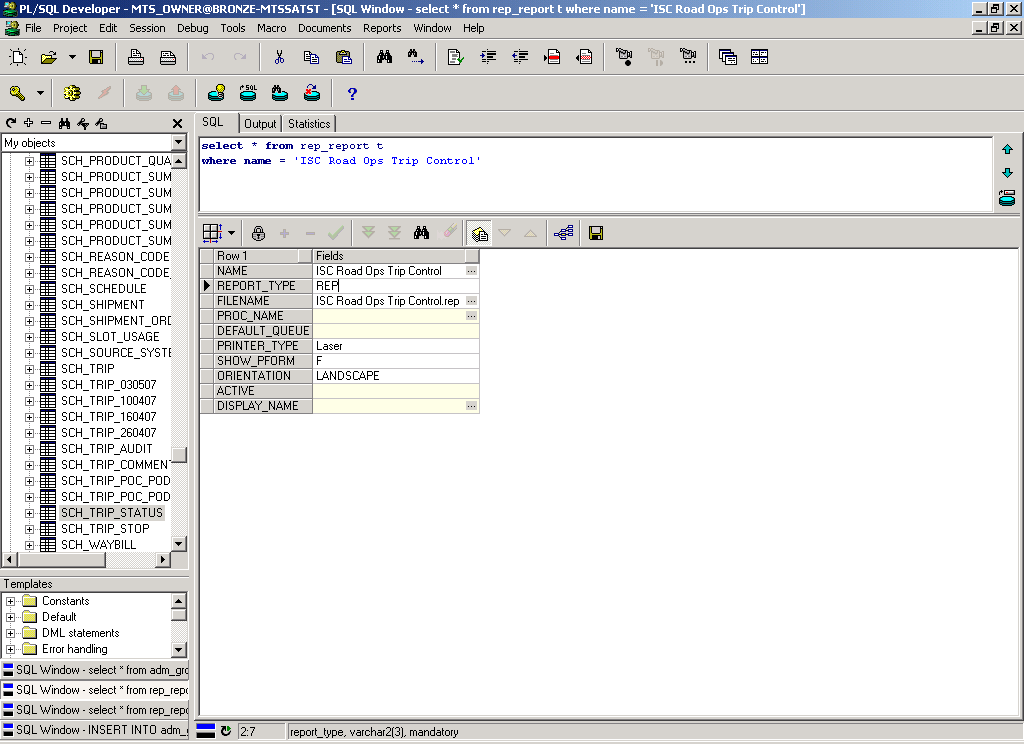Execute statement using the gear icon
Image resolution: width=1024 pixels, height=744 pixels.
(x=72, y=93)
